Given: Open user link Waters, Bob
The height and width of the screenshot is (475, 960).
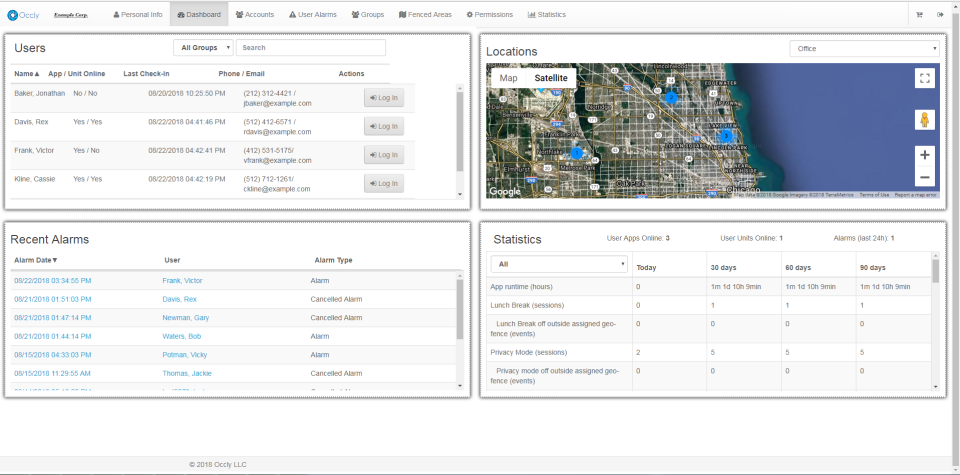Looking at the screenshot, I should click(181, 336).
